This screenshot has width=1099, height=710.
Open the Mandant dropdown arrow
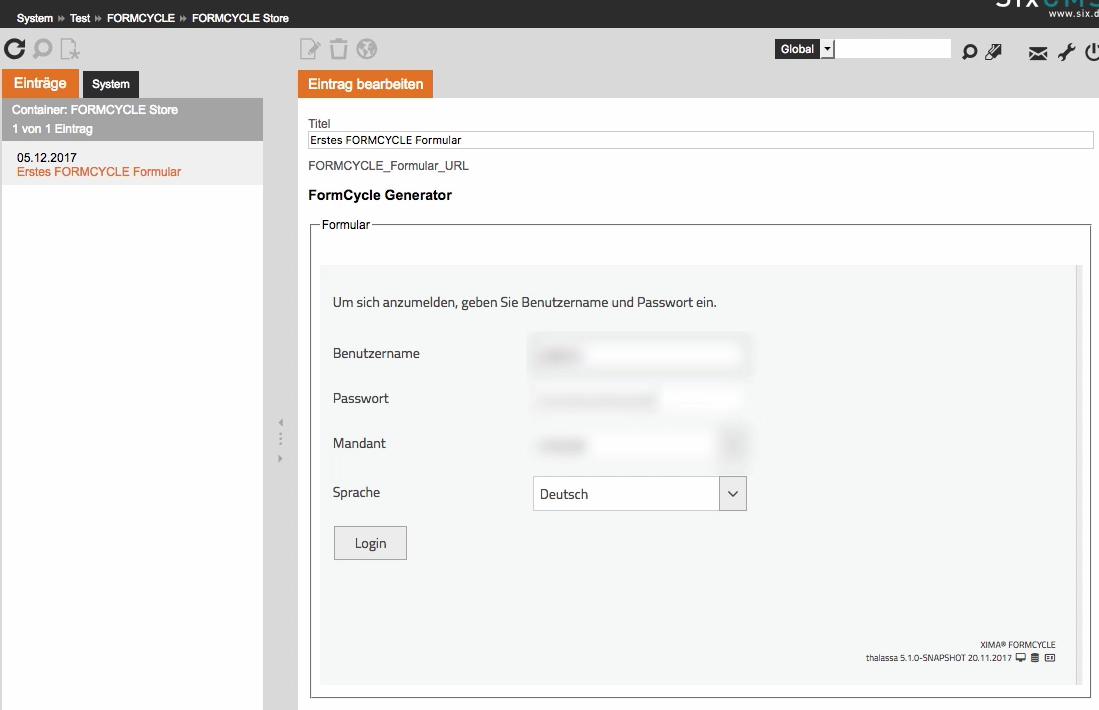(x=733, y=445)
